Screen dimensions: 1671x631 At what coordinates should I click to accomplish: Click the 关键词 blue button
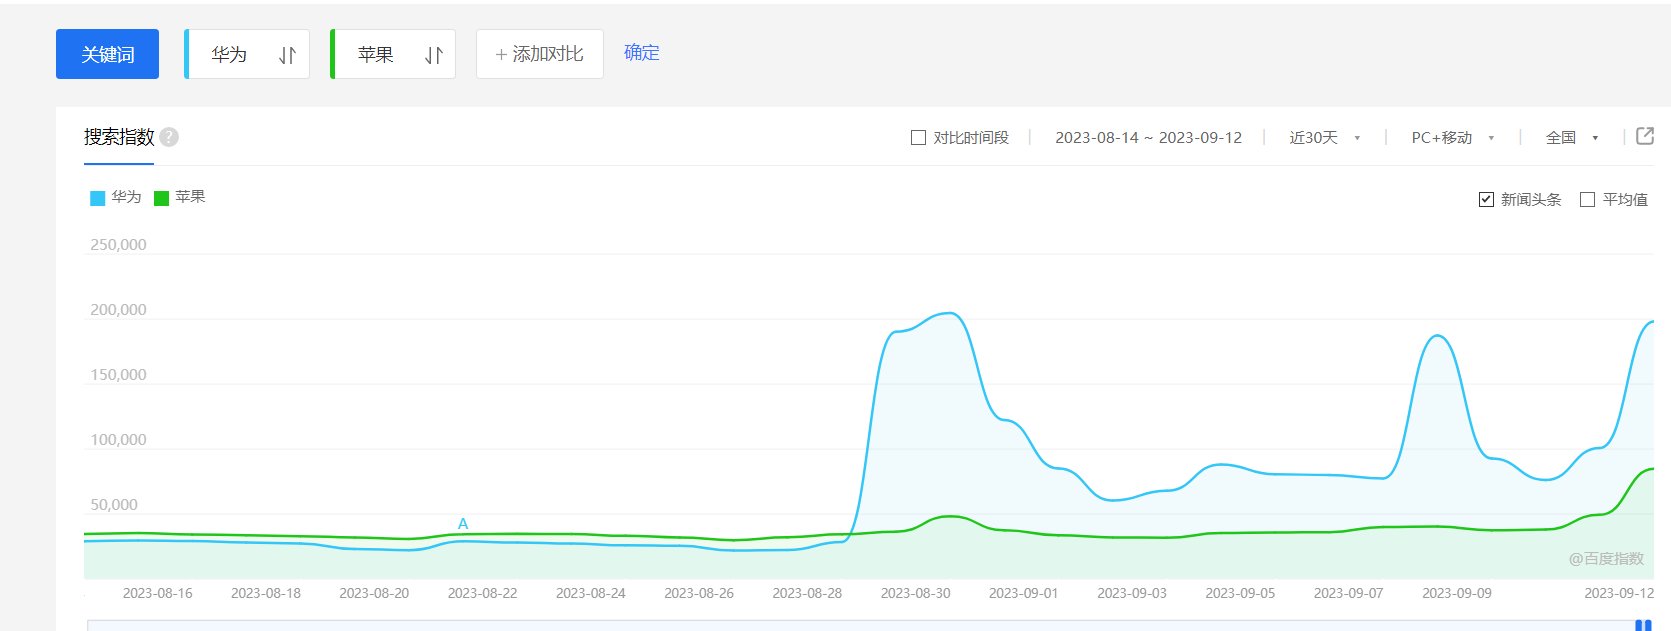coord(107,54)
